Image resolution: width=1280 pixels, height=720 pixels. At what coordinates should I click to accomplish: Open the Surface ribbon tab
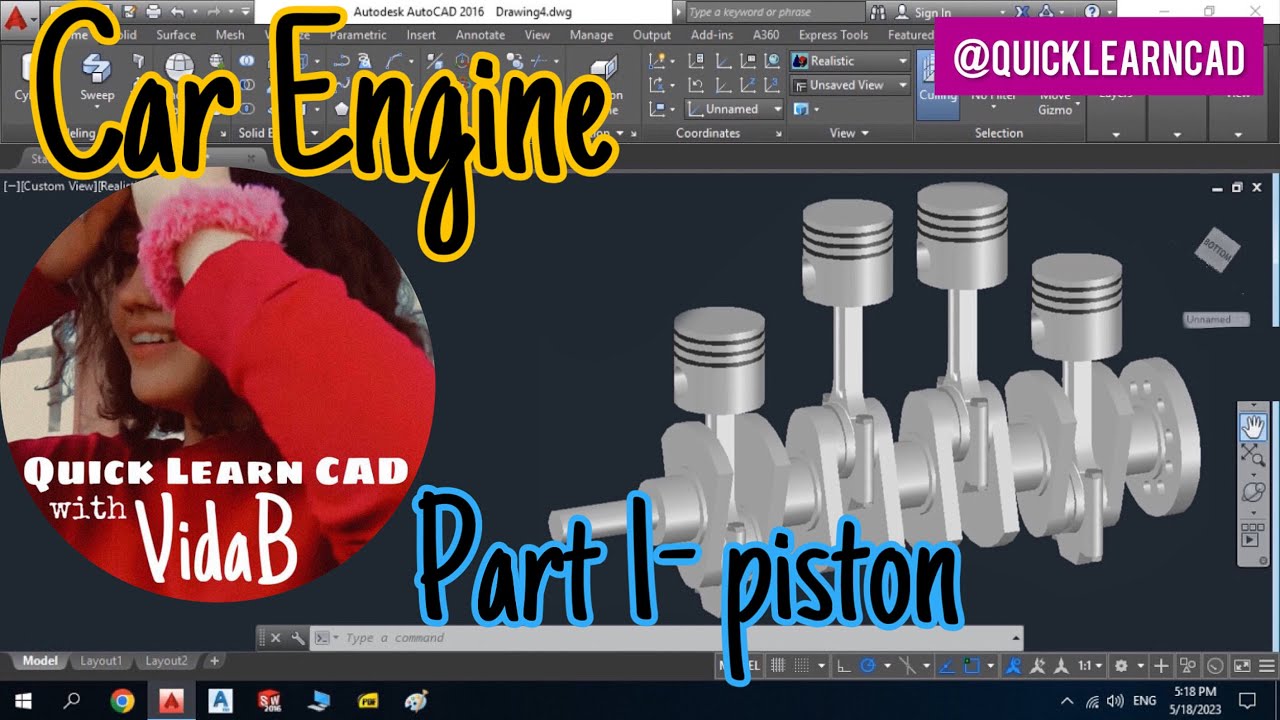(176, 35)
